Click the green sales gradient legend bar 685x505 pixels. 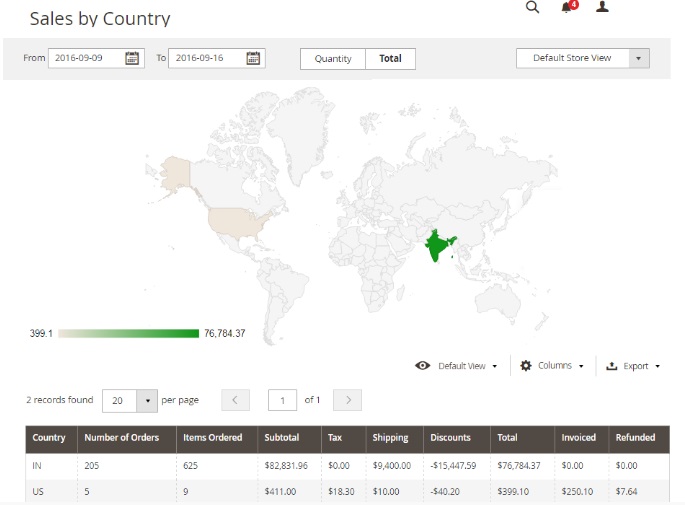[129, 333]
